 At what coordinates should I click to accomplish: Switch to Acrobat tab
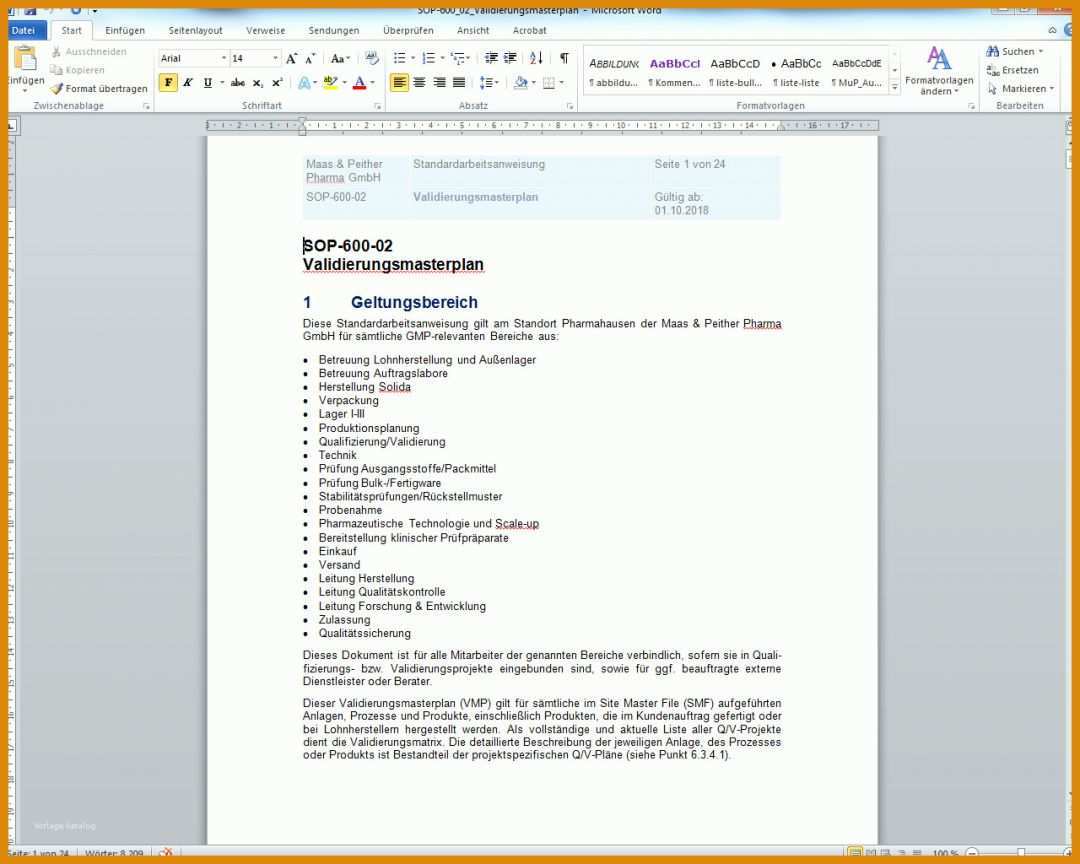click(x=529, y=30)
